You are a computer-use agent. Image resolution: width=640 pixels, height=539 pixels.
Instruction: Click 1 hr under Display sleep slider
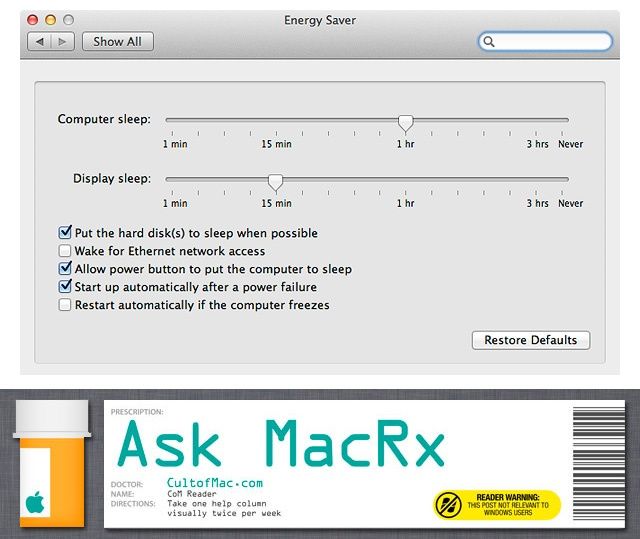click(x=405, y=203)
